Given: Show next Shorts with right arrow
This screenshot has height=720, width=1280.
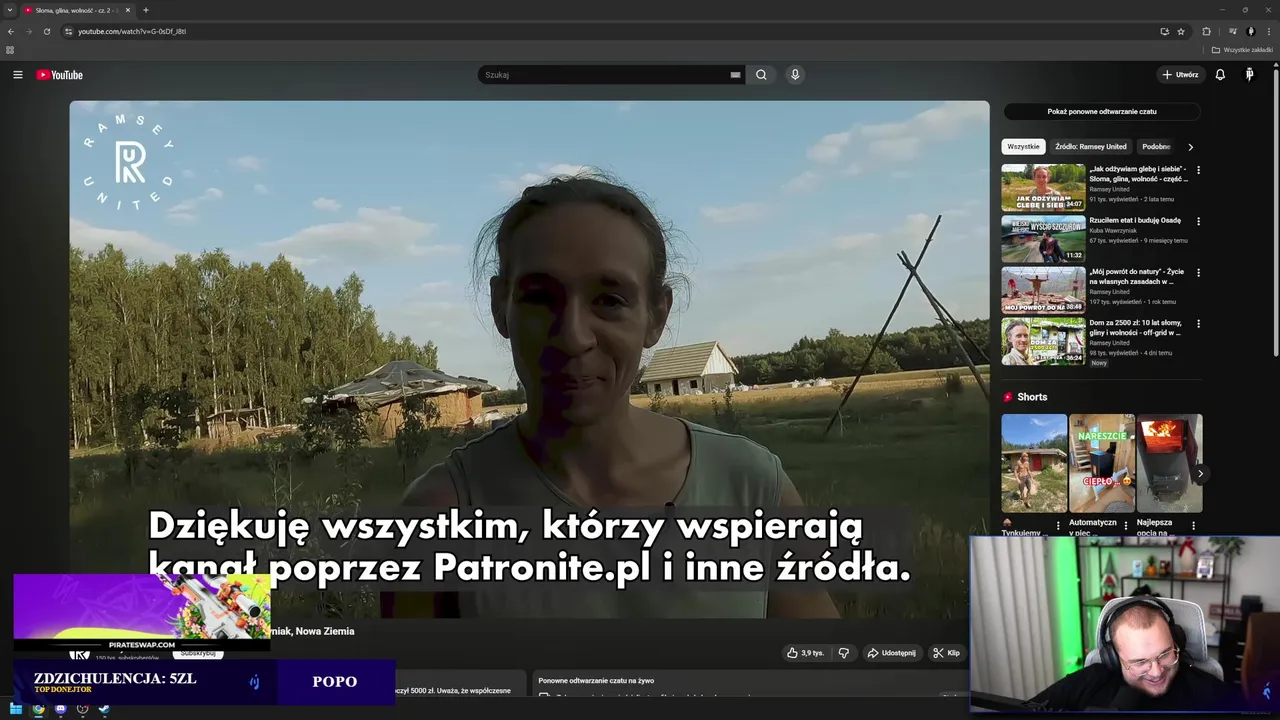Looking at the screenshot, I should [1200, 474].
